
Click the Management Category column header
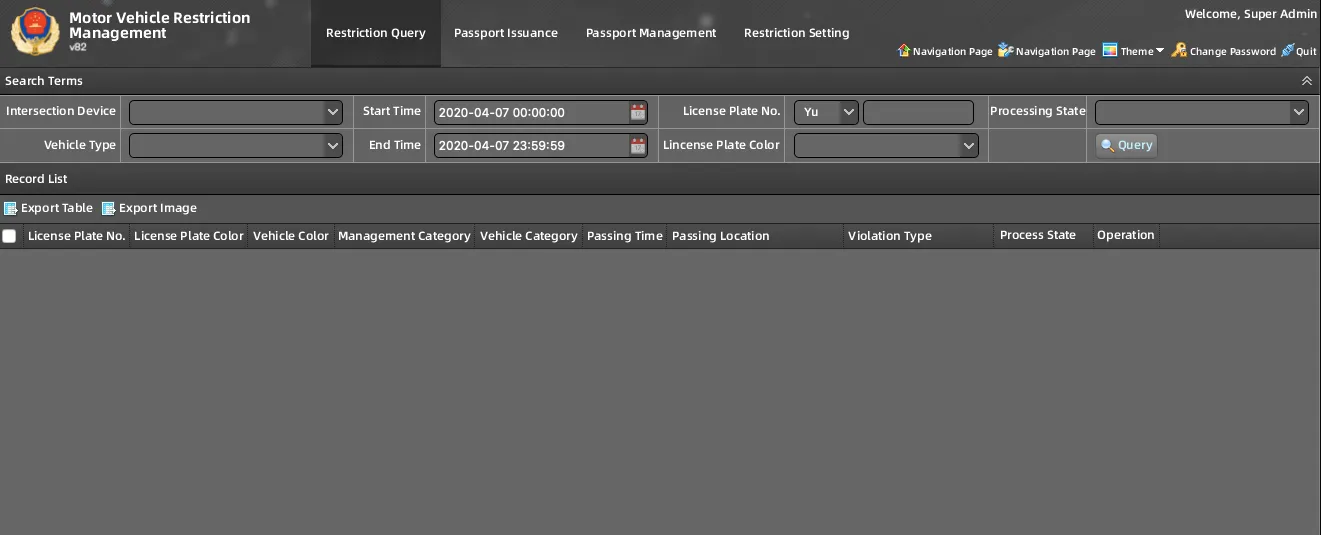pyautogui.click(x=404, y=236)
